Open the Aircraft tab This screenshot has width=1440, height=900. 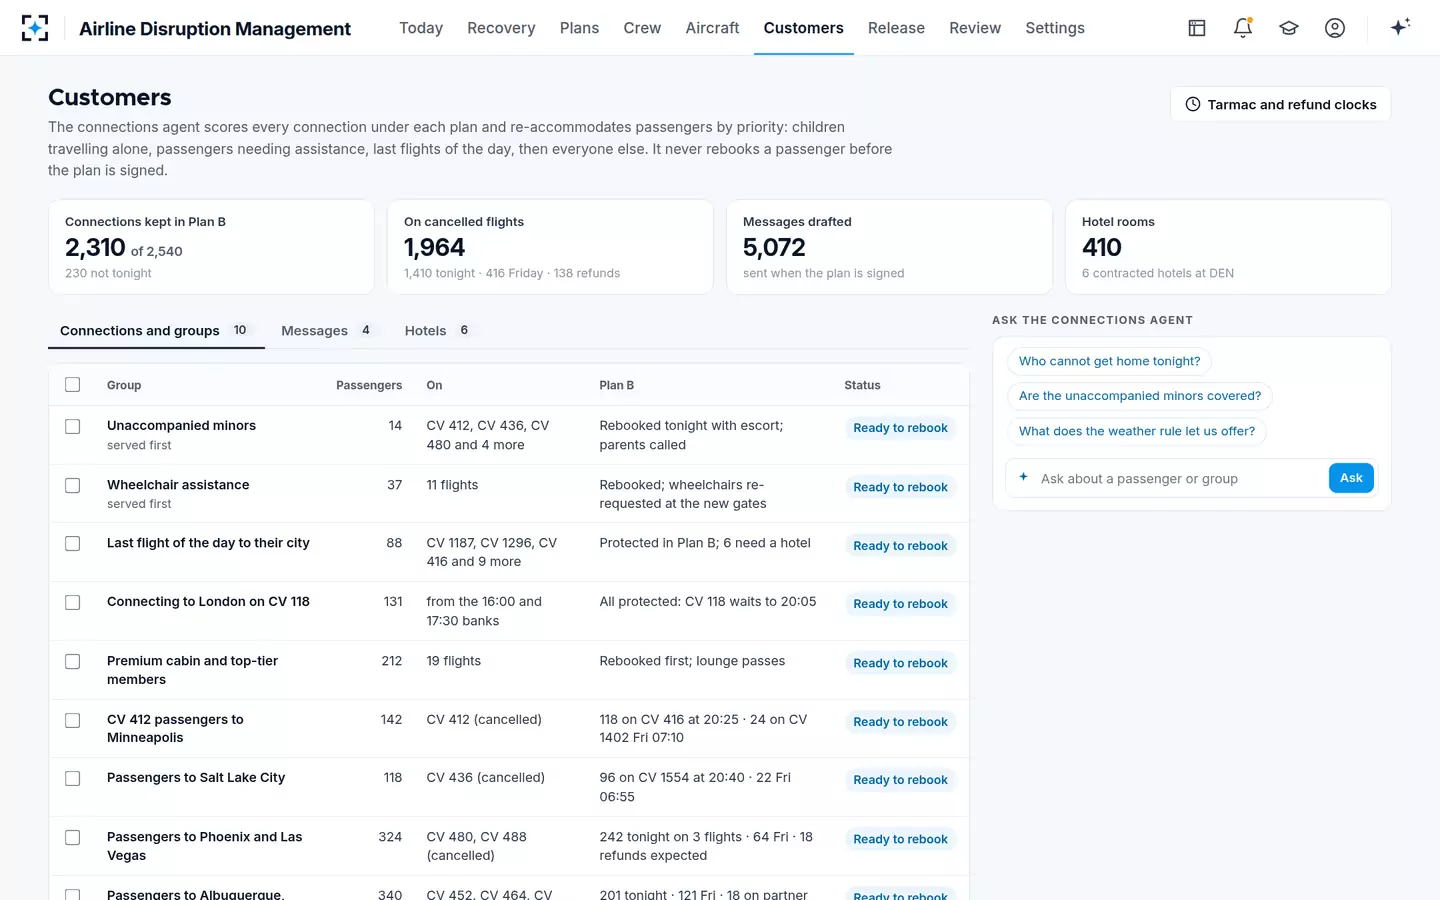coord(712,28)
